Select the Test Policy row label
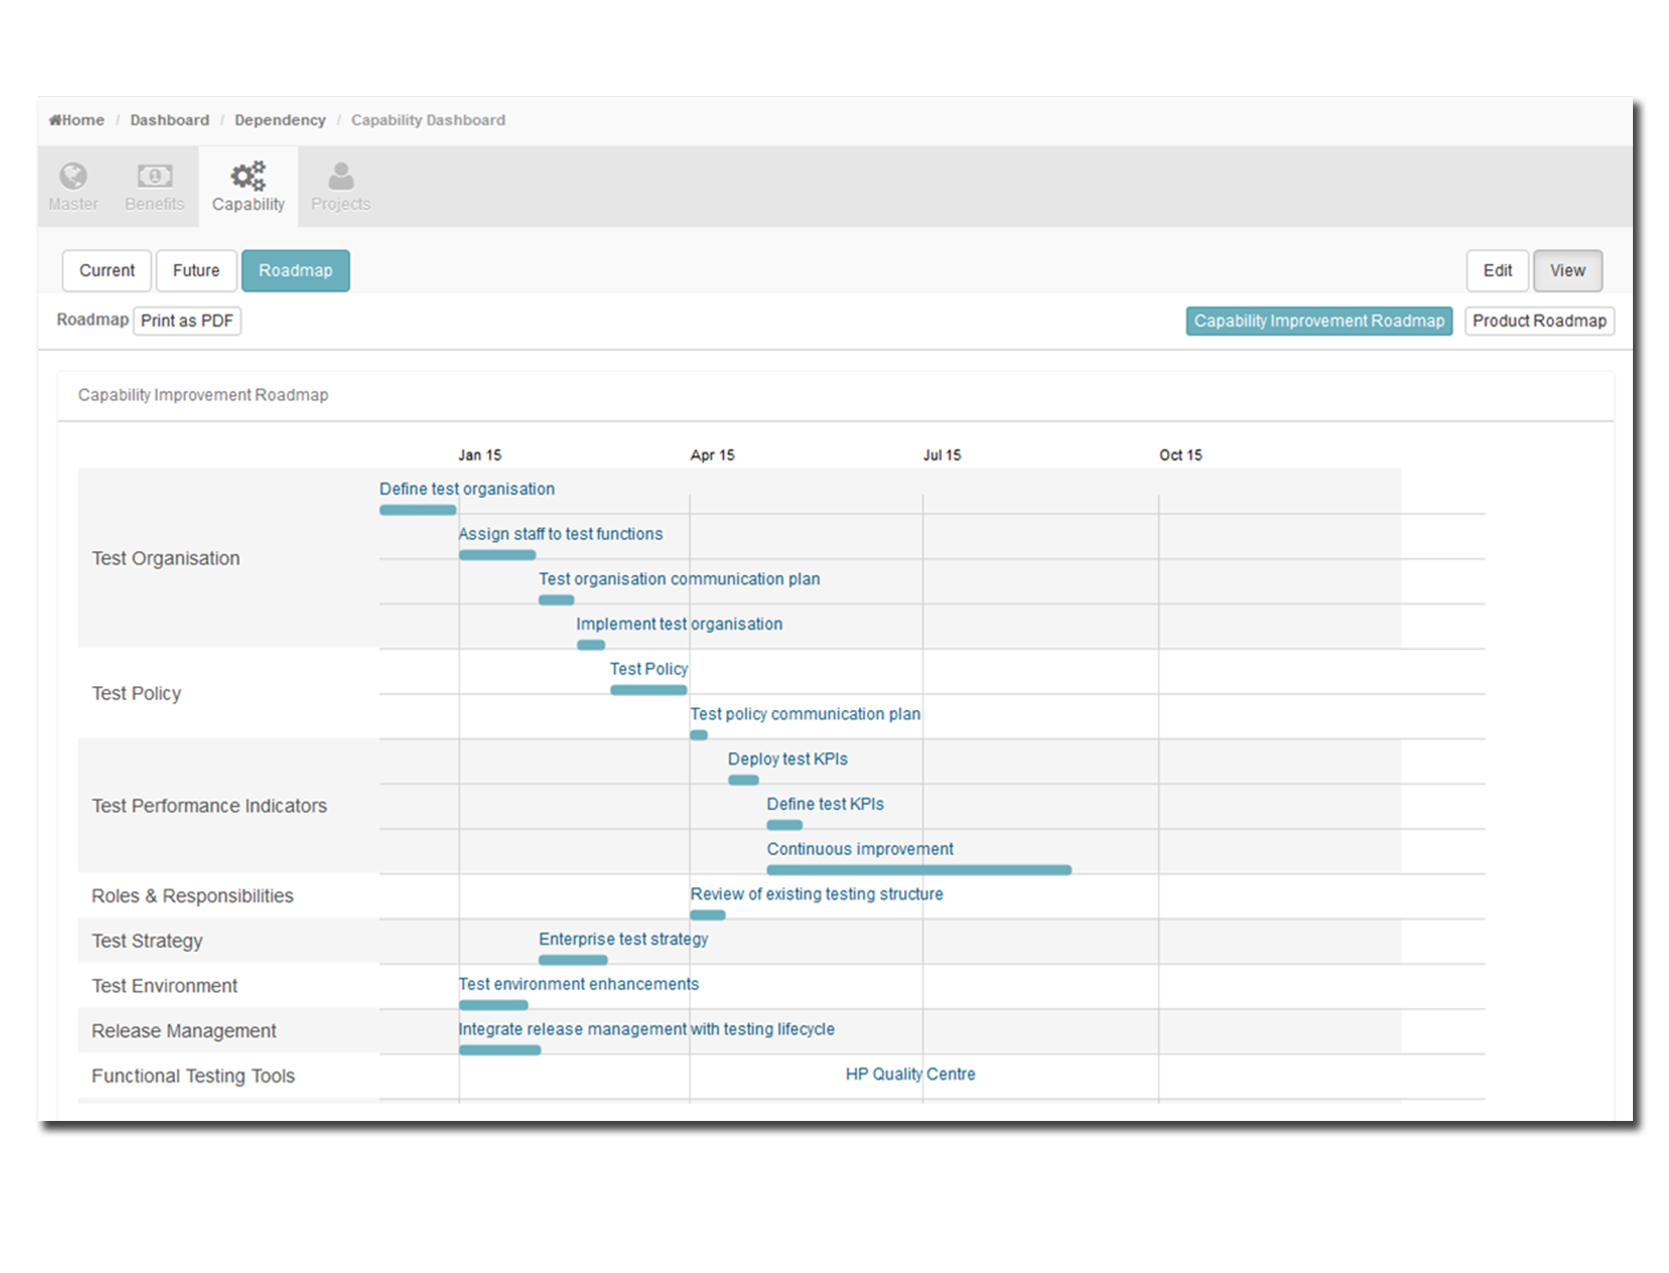The image size is (1669, 1273). 136,693
